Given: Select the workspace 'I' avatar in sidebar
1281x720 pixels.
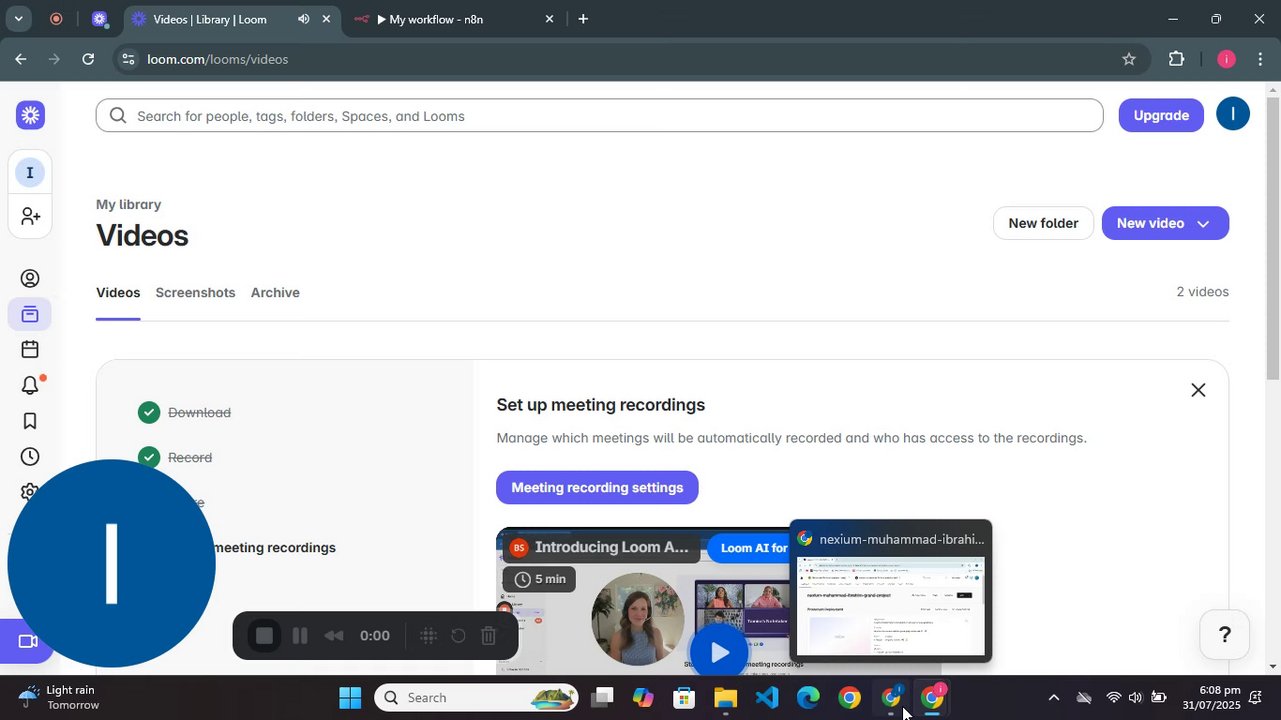Looking at the screenshot, I should pos(30,173).
